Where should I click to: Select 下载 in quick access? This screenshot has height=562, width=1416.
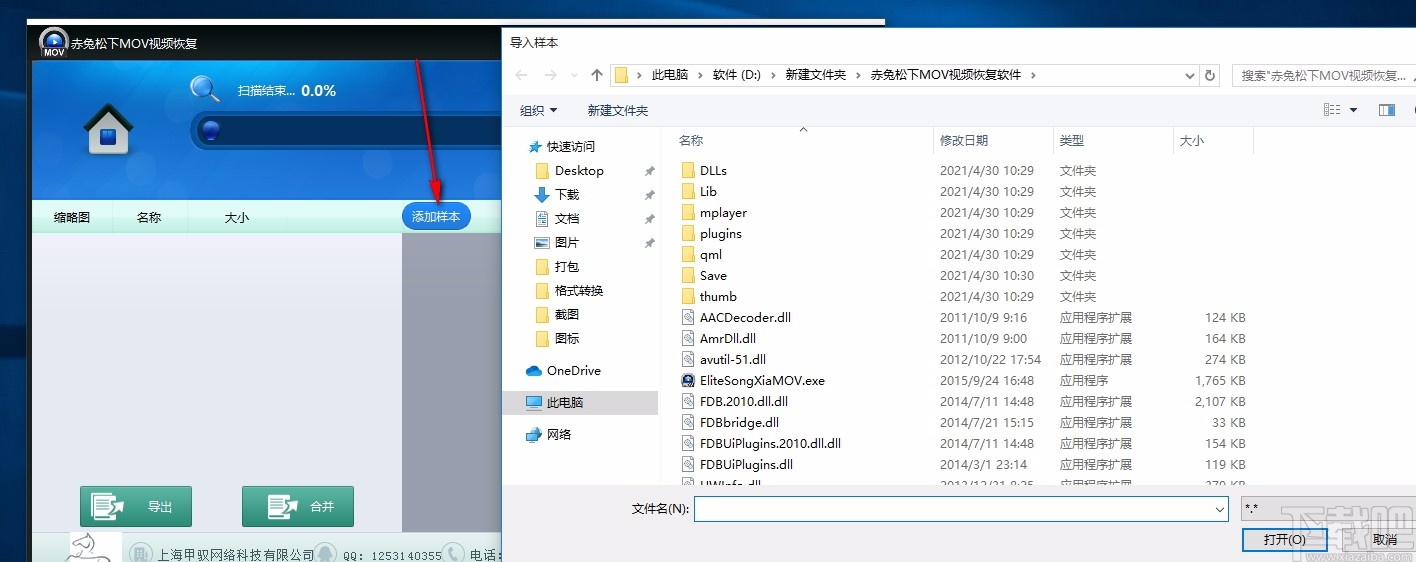click(567, 195)
